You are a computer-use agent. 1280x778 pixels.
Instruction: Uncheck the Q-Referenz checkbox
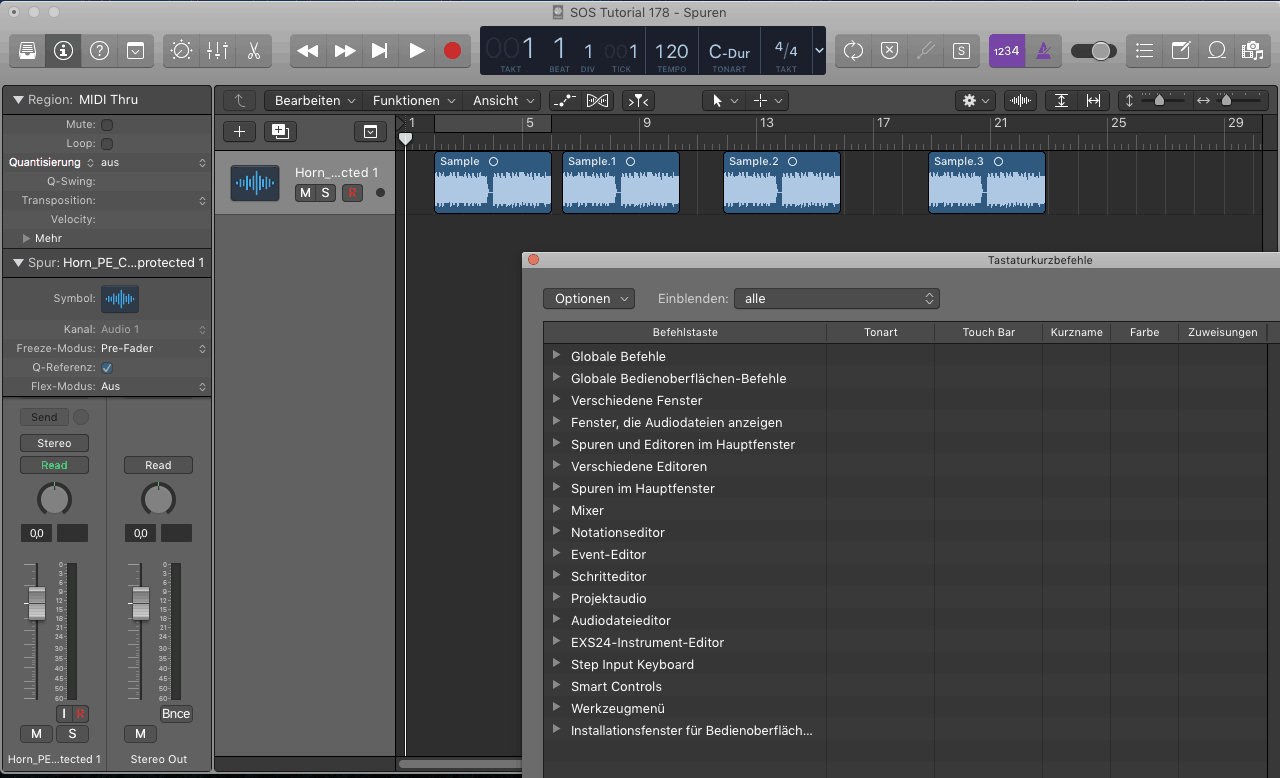(107, 368)
